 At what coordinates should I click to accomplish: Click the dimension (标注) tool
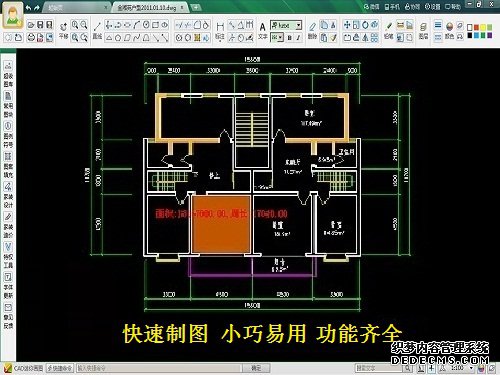(x=220, y=31)
